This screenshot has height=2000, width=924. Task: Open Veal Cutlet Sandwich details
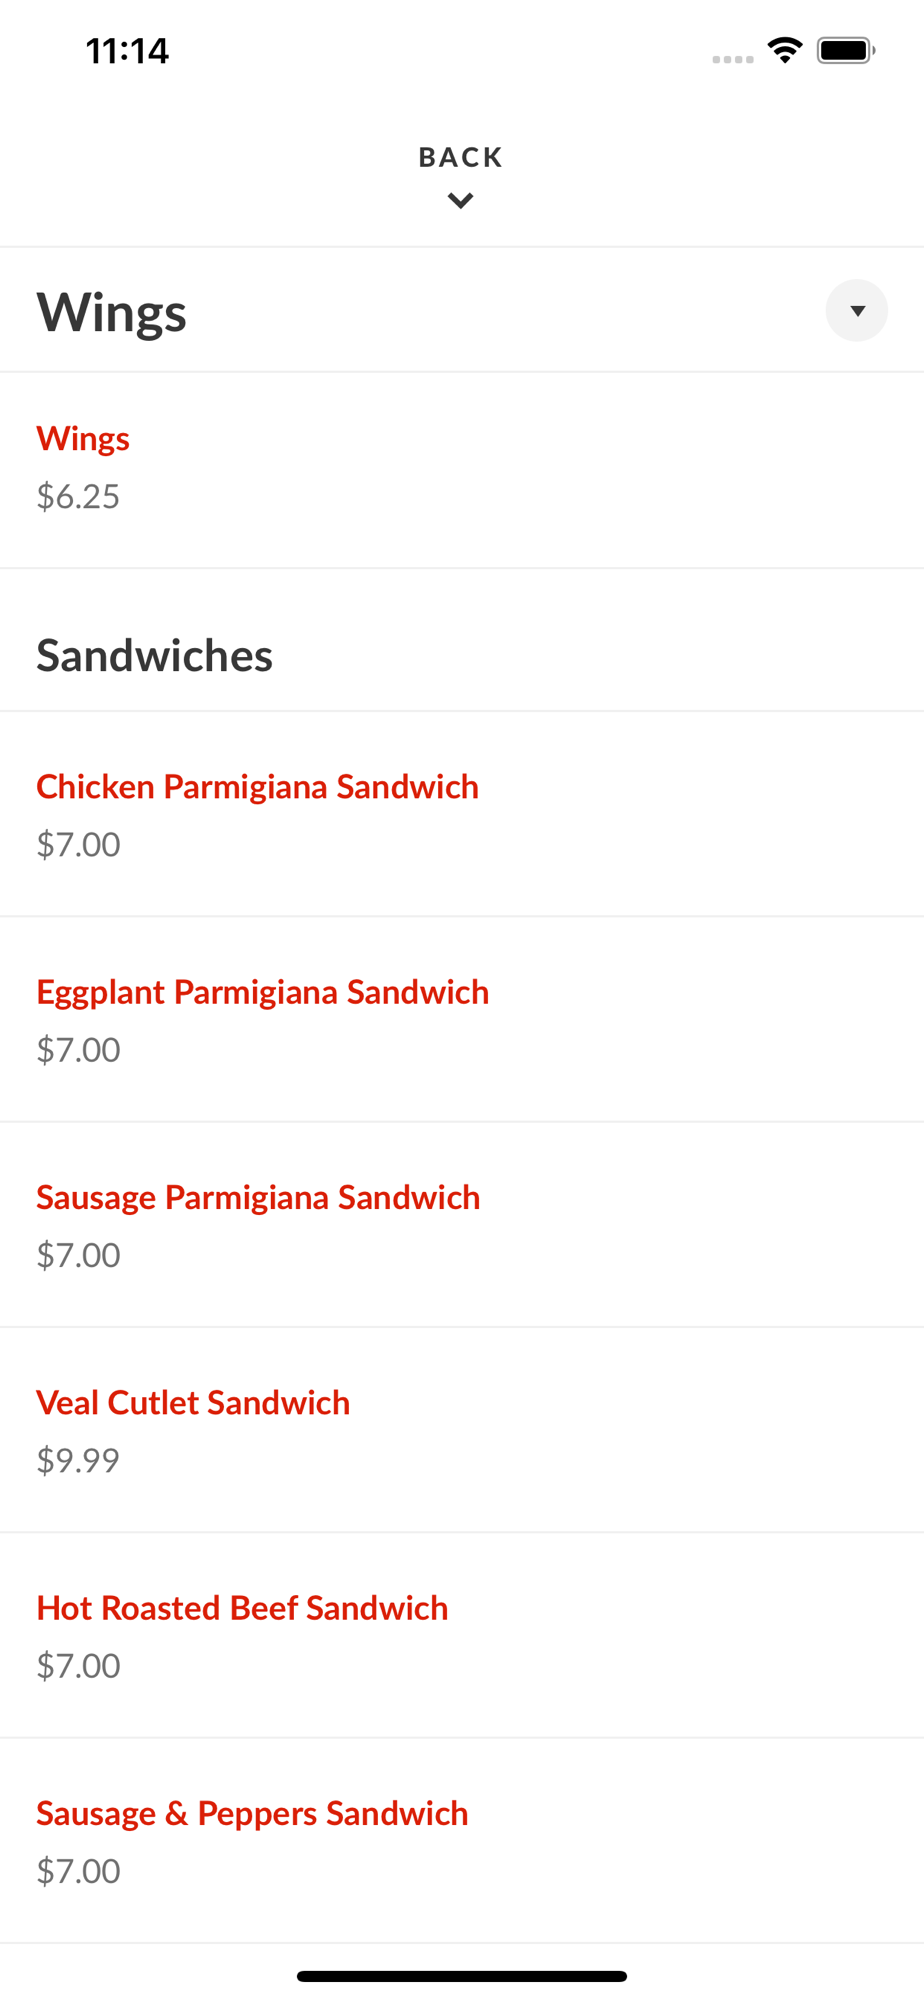193,1403
